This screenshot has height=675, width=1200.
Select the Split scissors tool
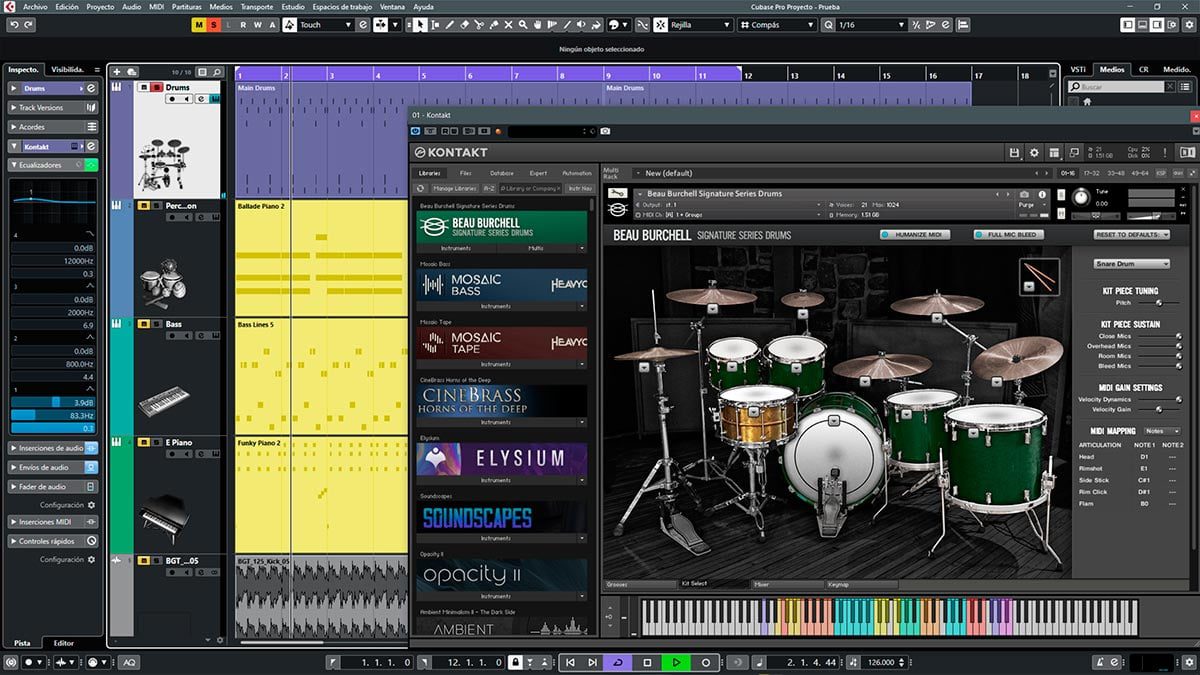click(478, 24)
